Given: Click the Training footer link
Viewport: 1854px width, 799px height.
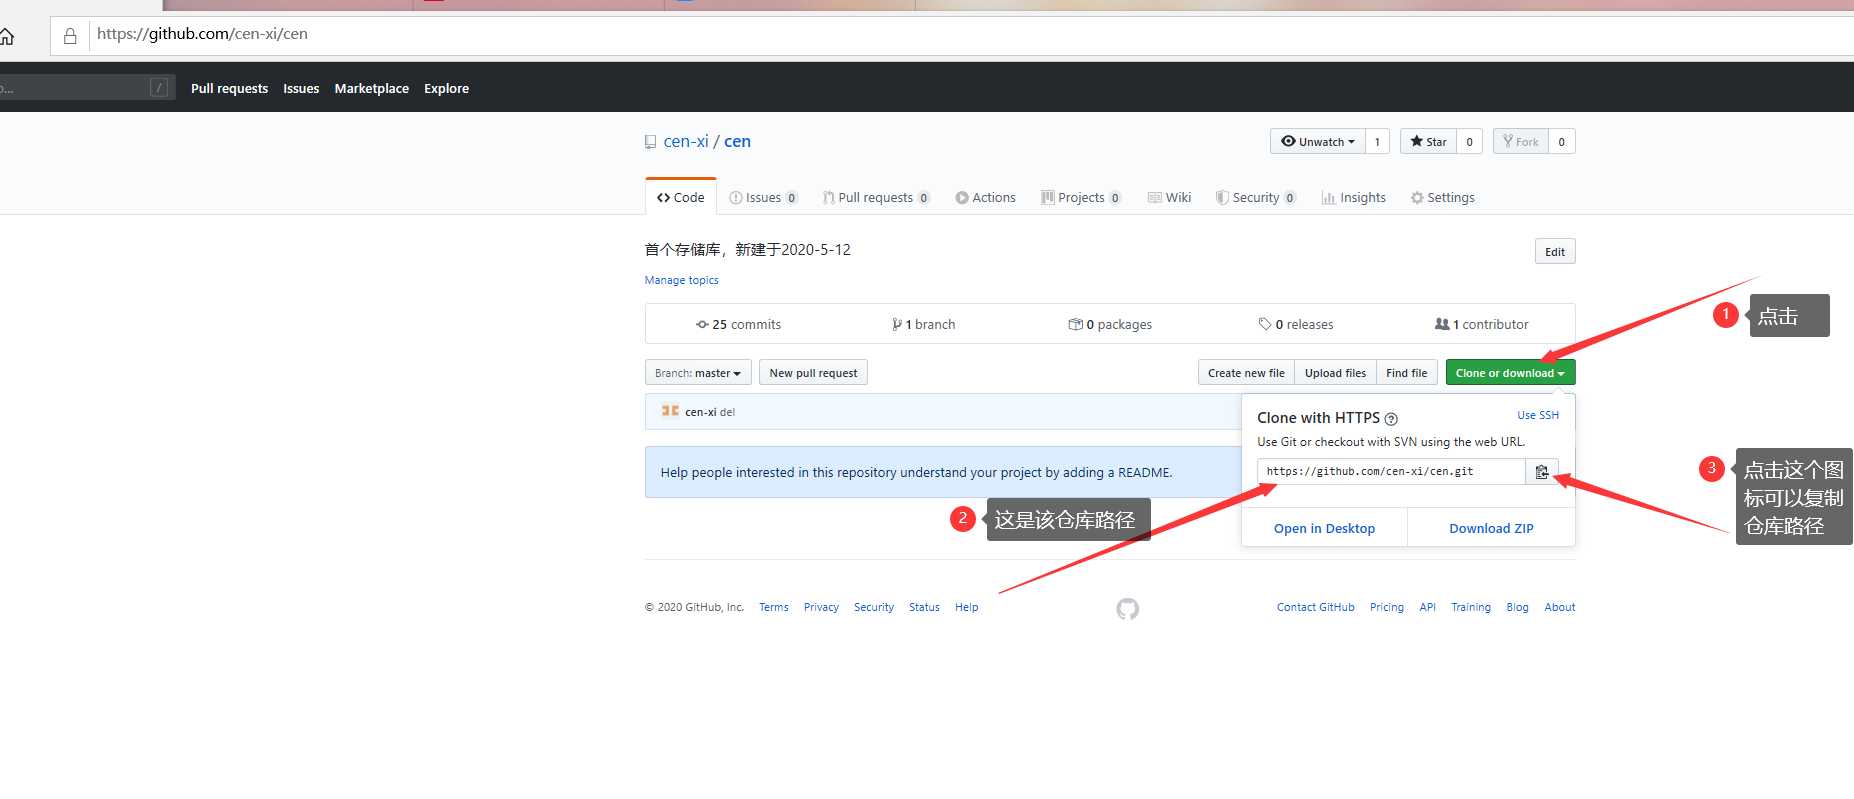Looking at the screenshot, I should pyautogui.click(x=1471, y=607).
